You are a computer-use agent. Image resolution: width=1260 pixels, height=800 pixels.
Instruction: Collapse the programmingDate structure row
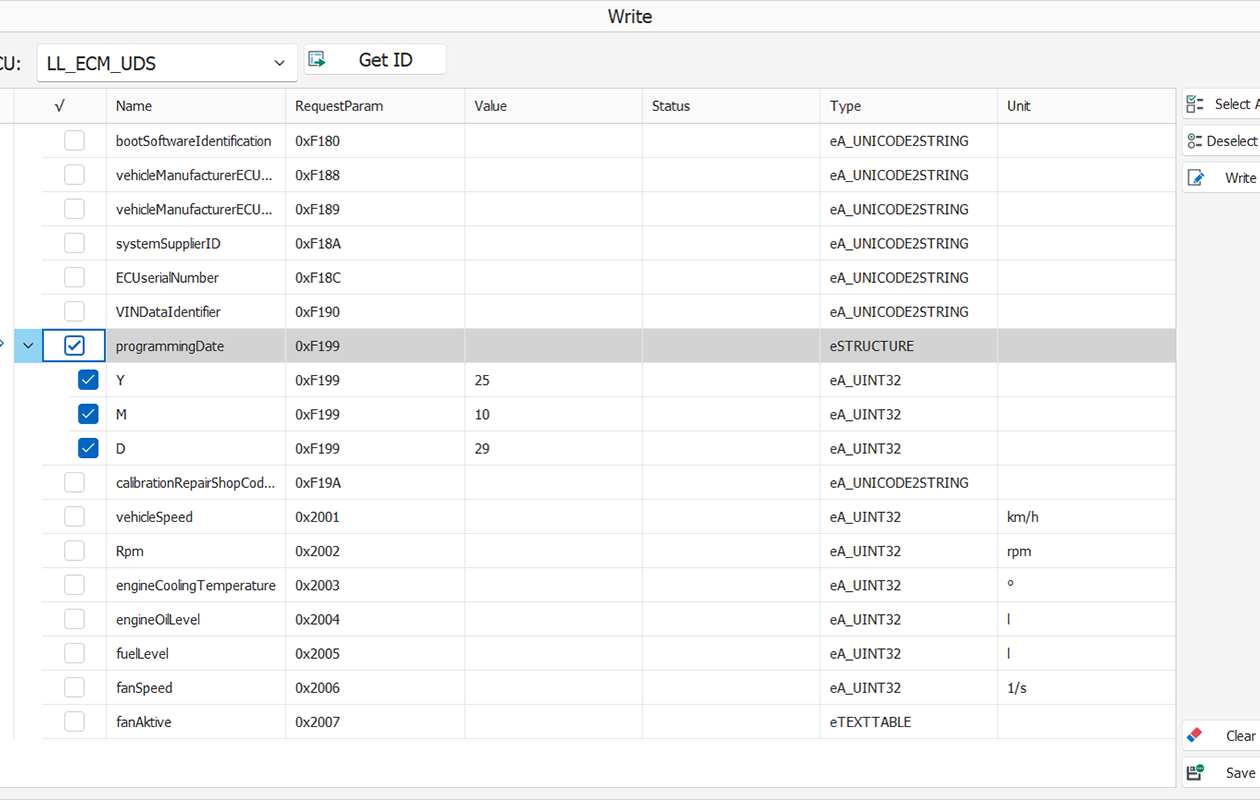[28, 346]
